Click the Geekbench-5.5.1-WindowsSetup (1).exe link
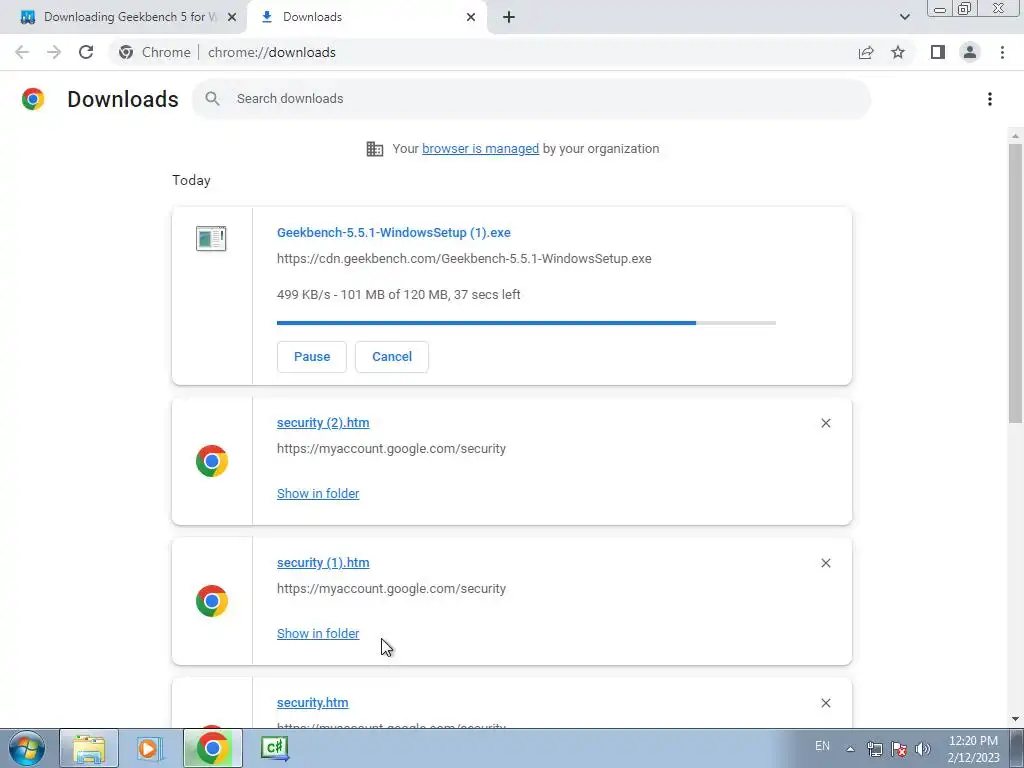 (x=394, y=232)
